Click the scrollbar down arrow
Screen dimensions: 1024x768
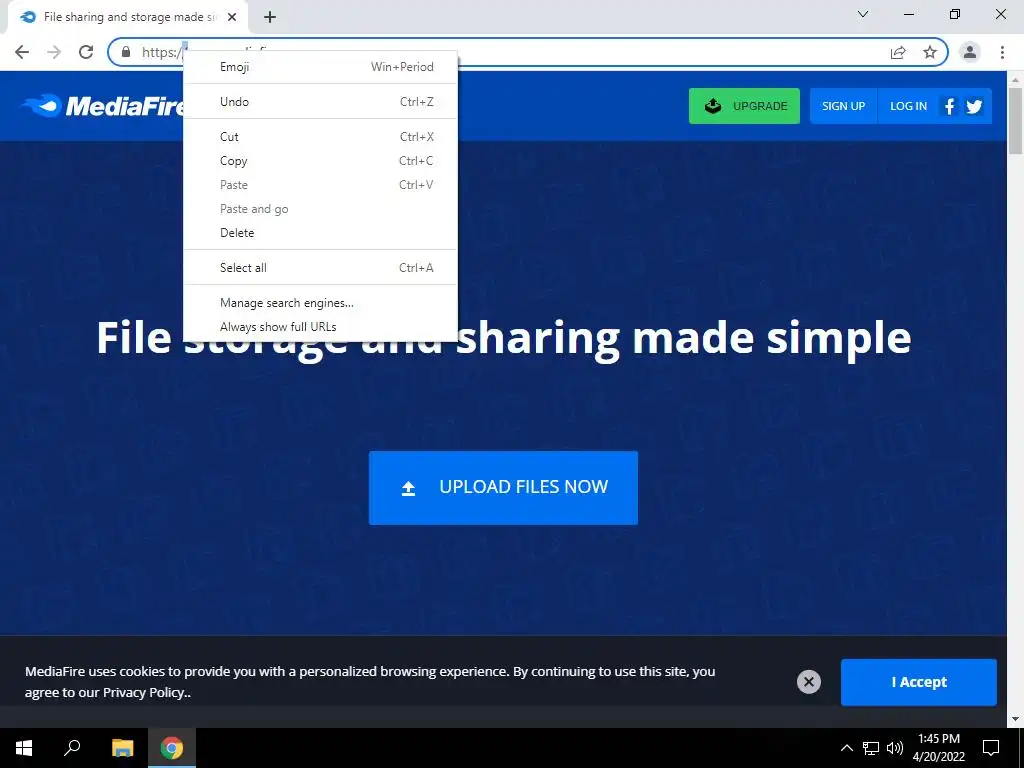click(1015, 720)
